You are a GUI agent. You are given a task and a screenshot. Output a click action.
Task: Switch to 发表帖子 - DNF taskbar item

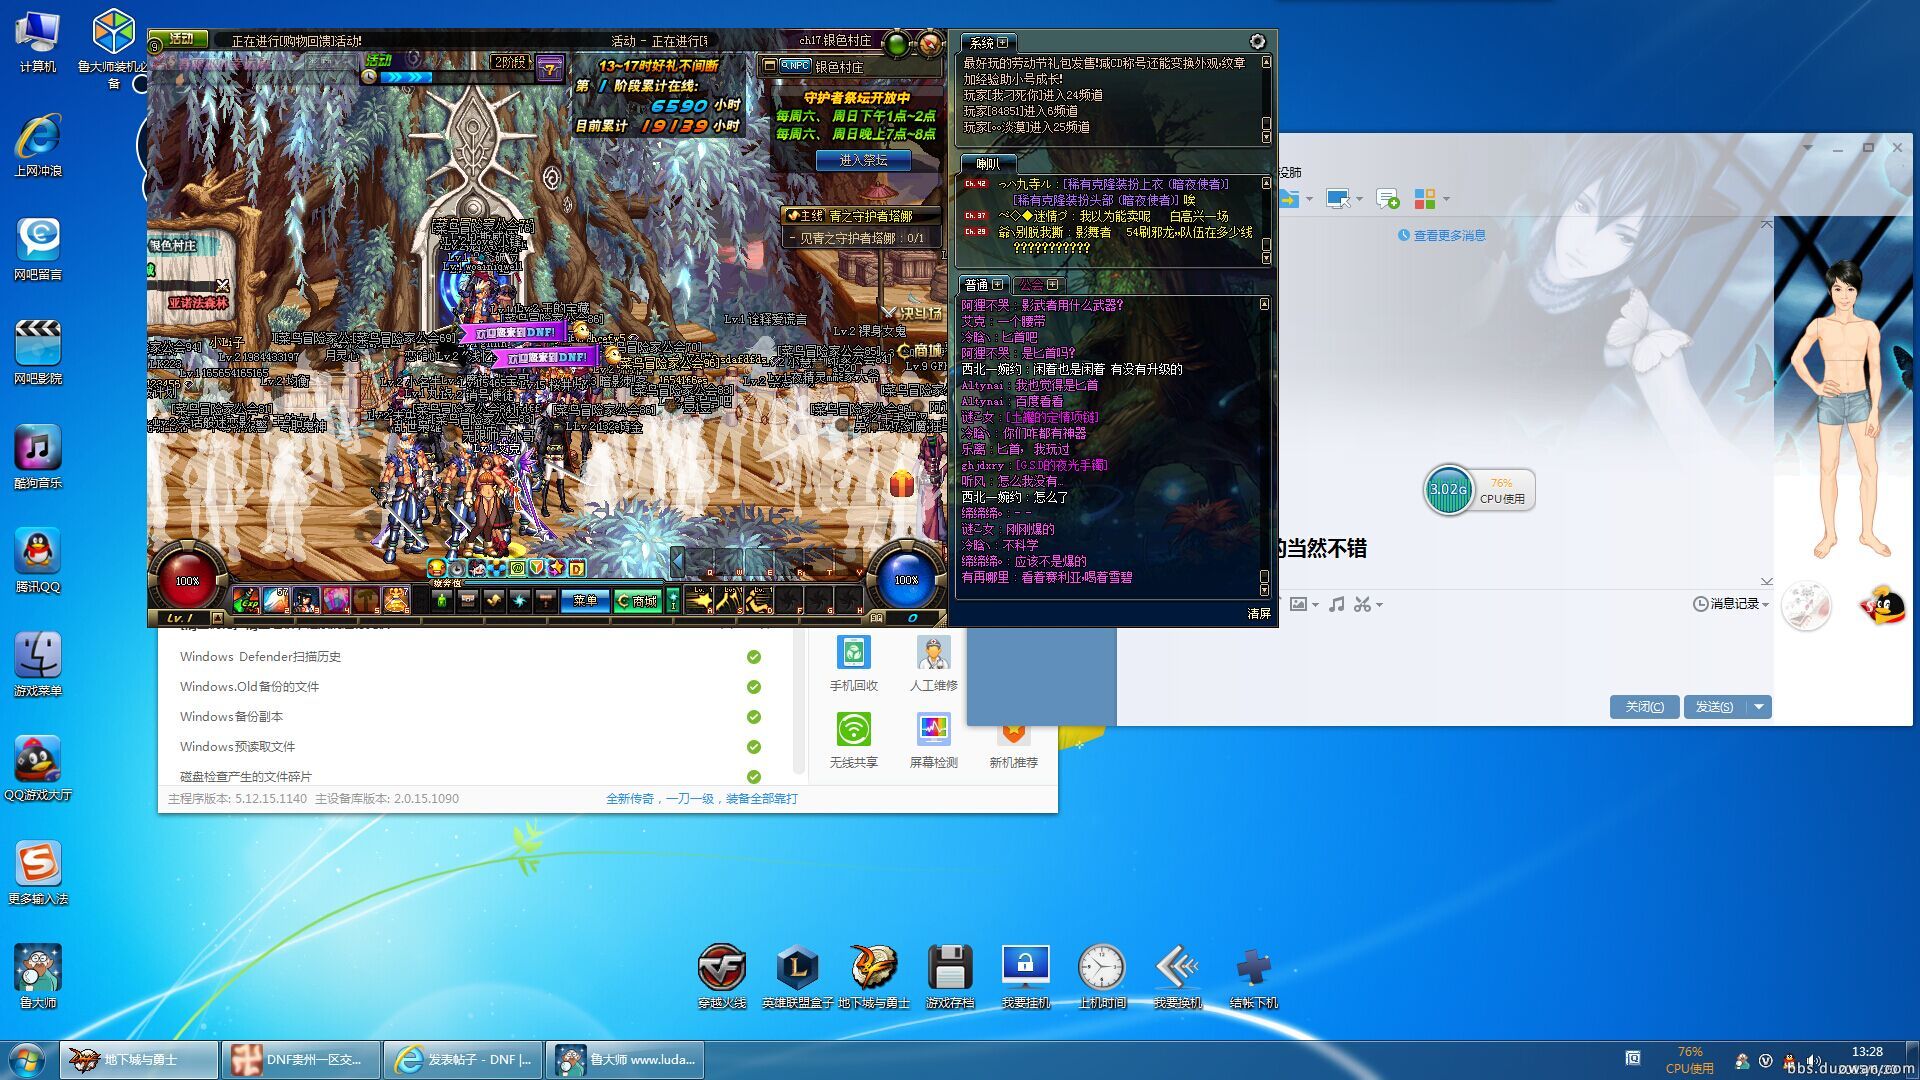coord(463,1060)
